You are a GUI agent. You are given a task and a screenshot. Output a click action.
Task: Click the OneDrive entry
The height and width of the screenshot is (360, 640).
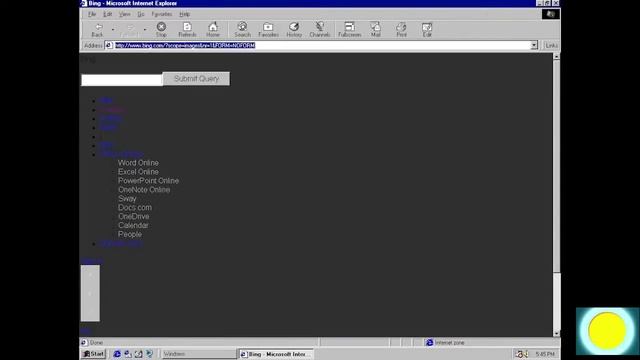[133, 216]
